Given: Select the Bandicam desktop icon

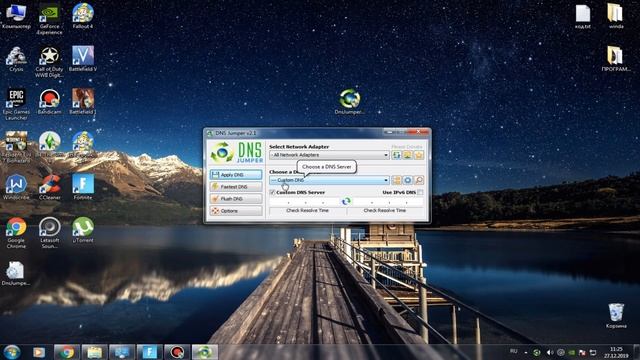Looking at the screenshot, I should coord(49,102).
